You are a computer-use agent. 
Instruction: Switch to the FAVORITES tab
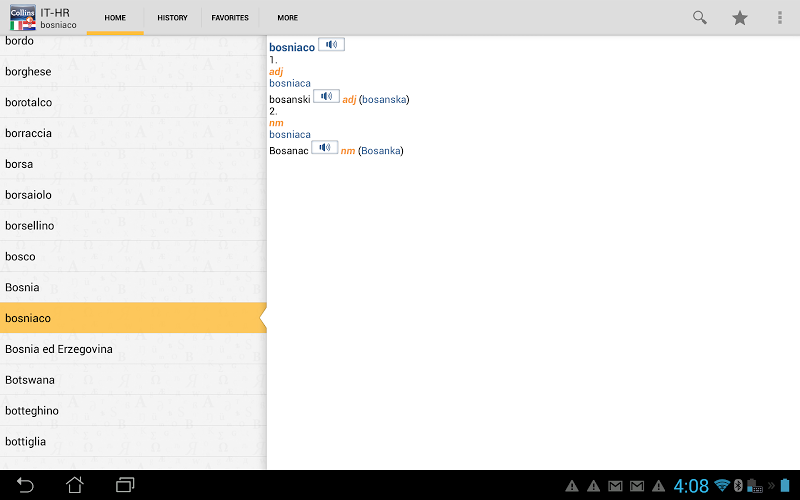tap(230, 18)
